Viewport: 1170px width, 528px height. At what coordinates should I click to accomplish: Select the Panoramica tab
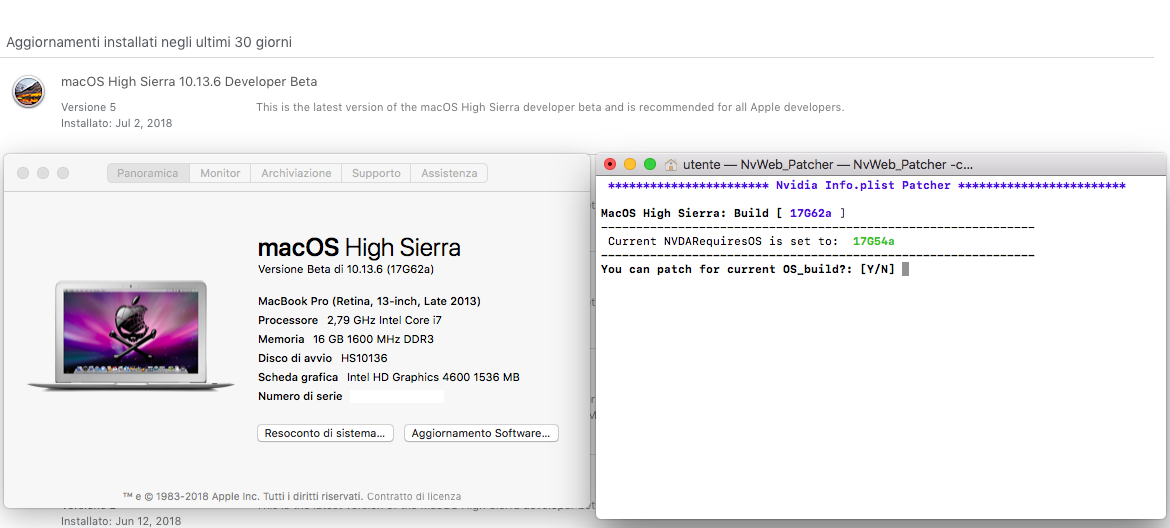(148, 173)
